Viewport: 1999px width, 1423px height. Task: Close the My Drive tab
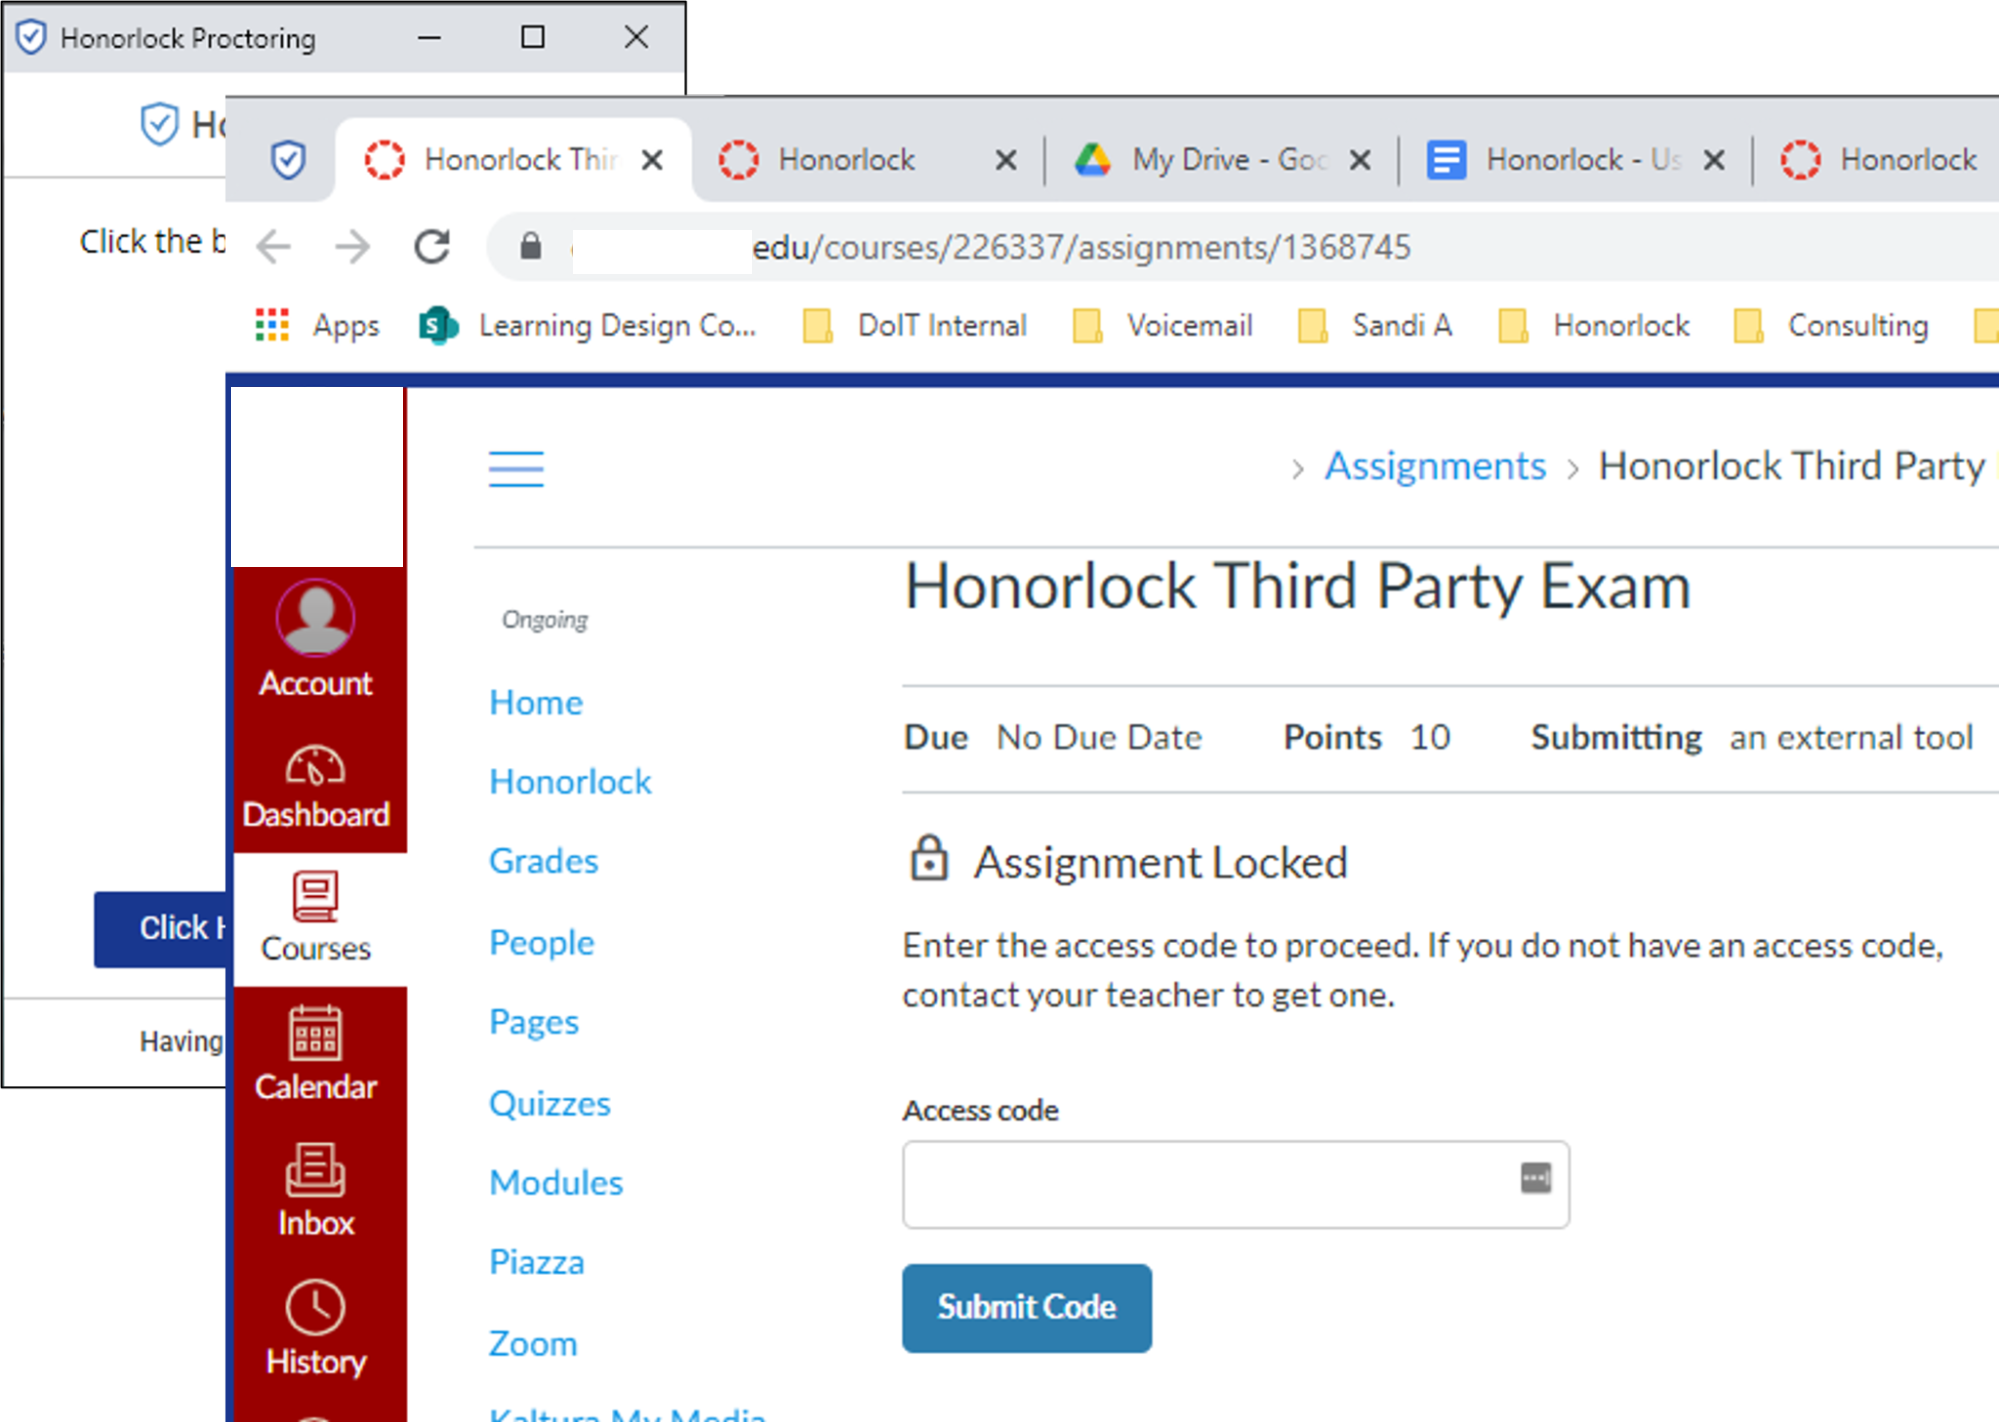(x=1360, y=160)
